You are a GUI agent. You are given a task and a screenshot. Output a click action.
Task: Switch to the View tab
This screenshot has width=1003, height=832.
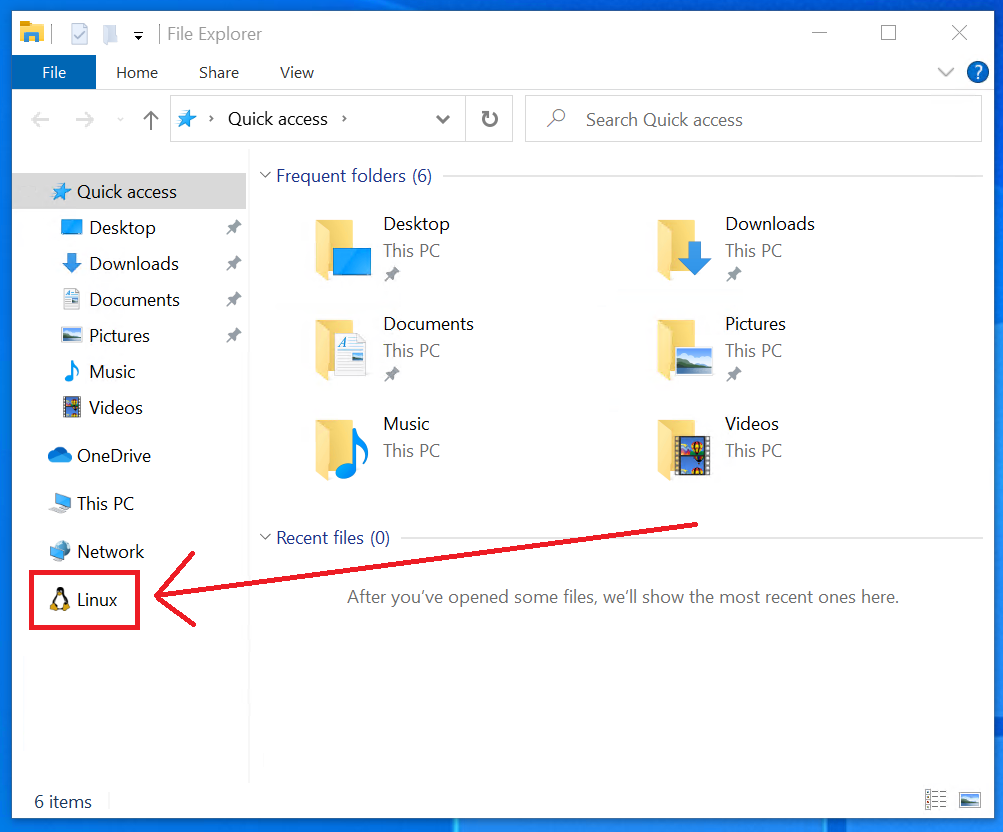click(296, 72)
